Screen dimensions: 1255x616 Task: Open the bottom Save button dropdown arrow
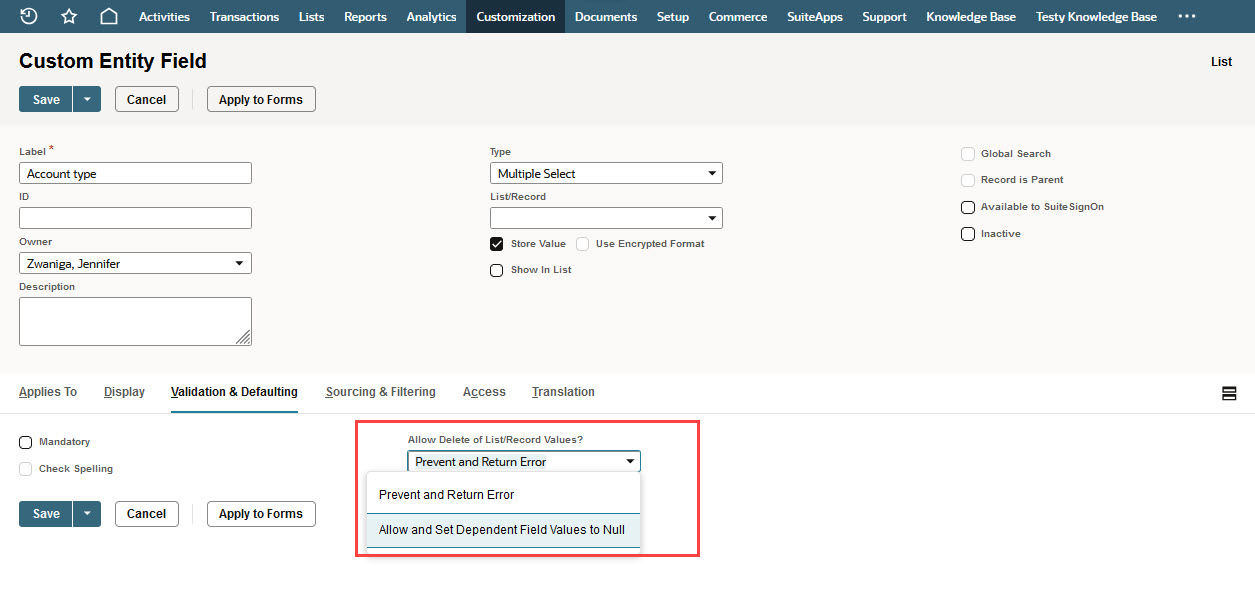(86, 513)
